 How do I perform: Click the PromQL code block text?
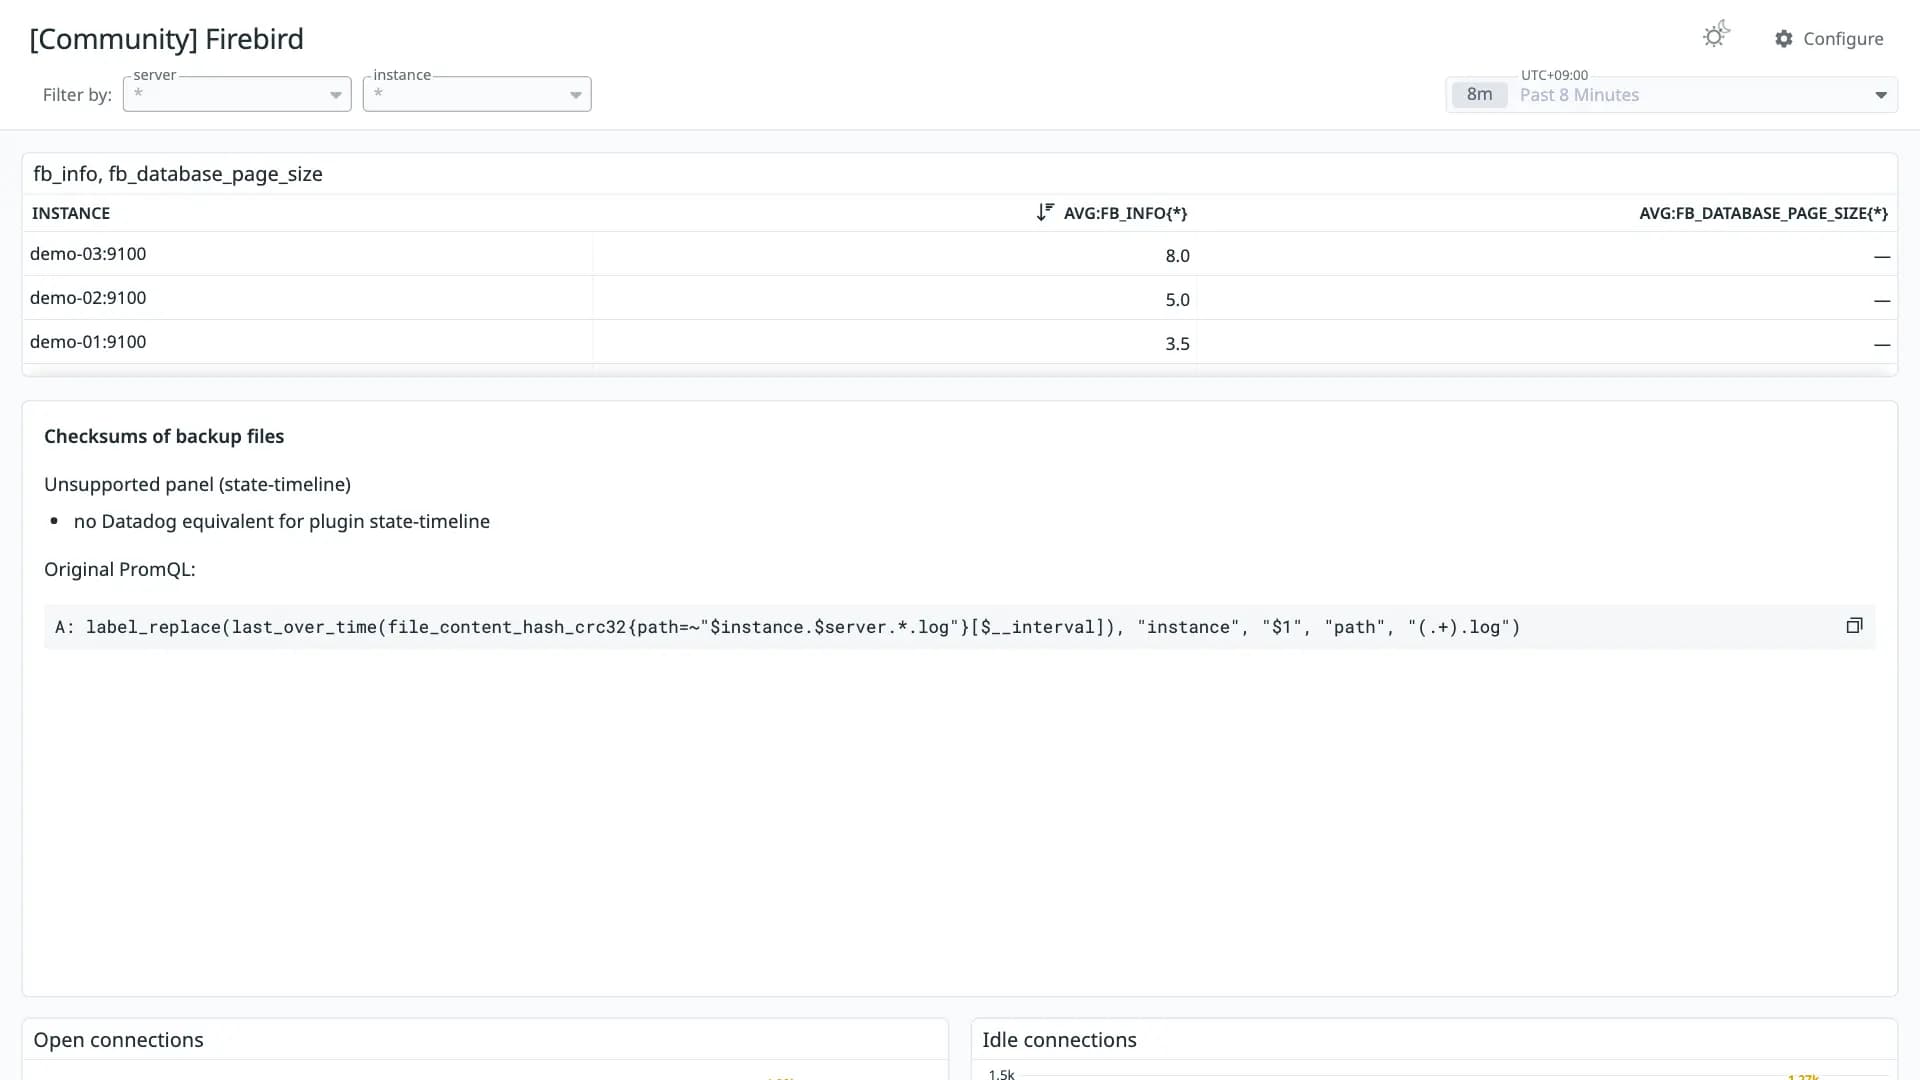click(787, 627)
